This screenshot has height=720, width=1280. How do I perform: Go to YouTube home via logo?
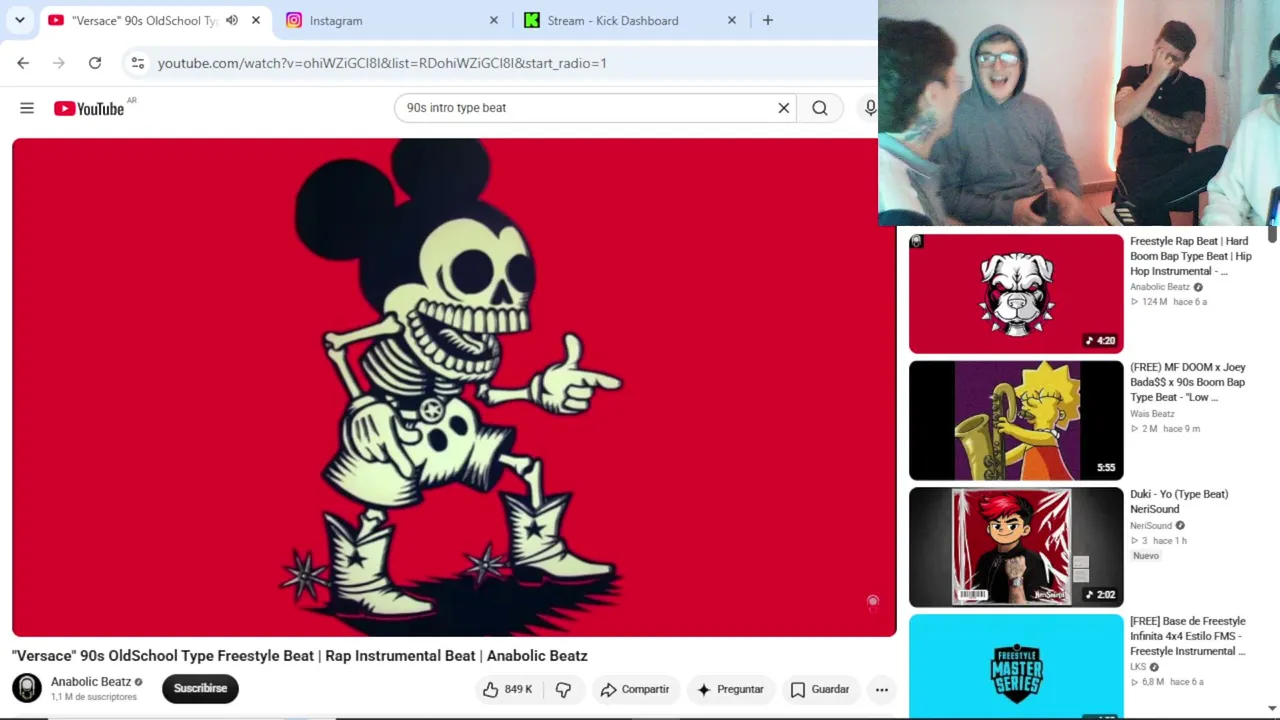point(89,108)
